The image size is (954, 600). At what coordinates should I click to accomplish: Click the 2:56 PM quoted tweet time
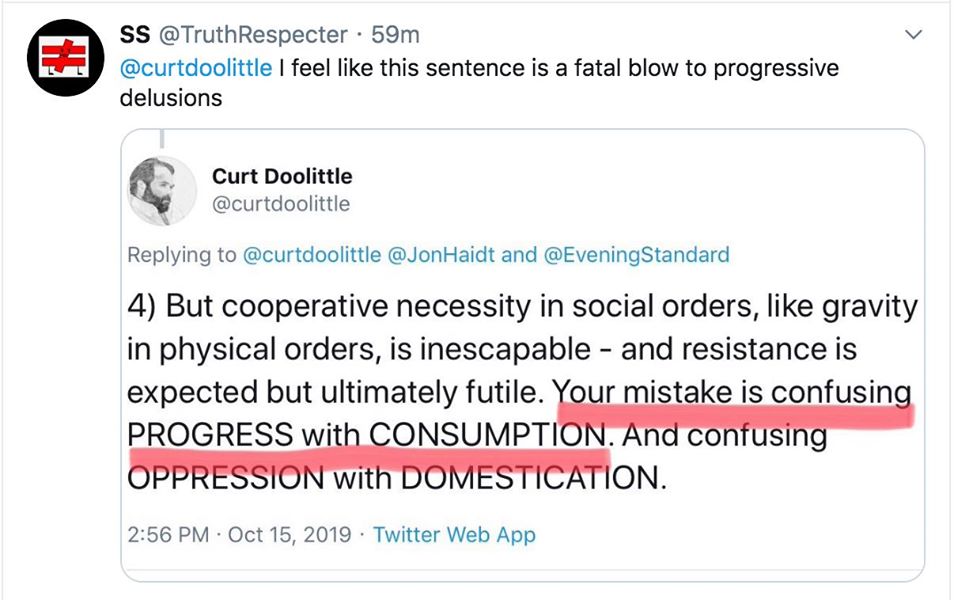click(168, 535)
